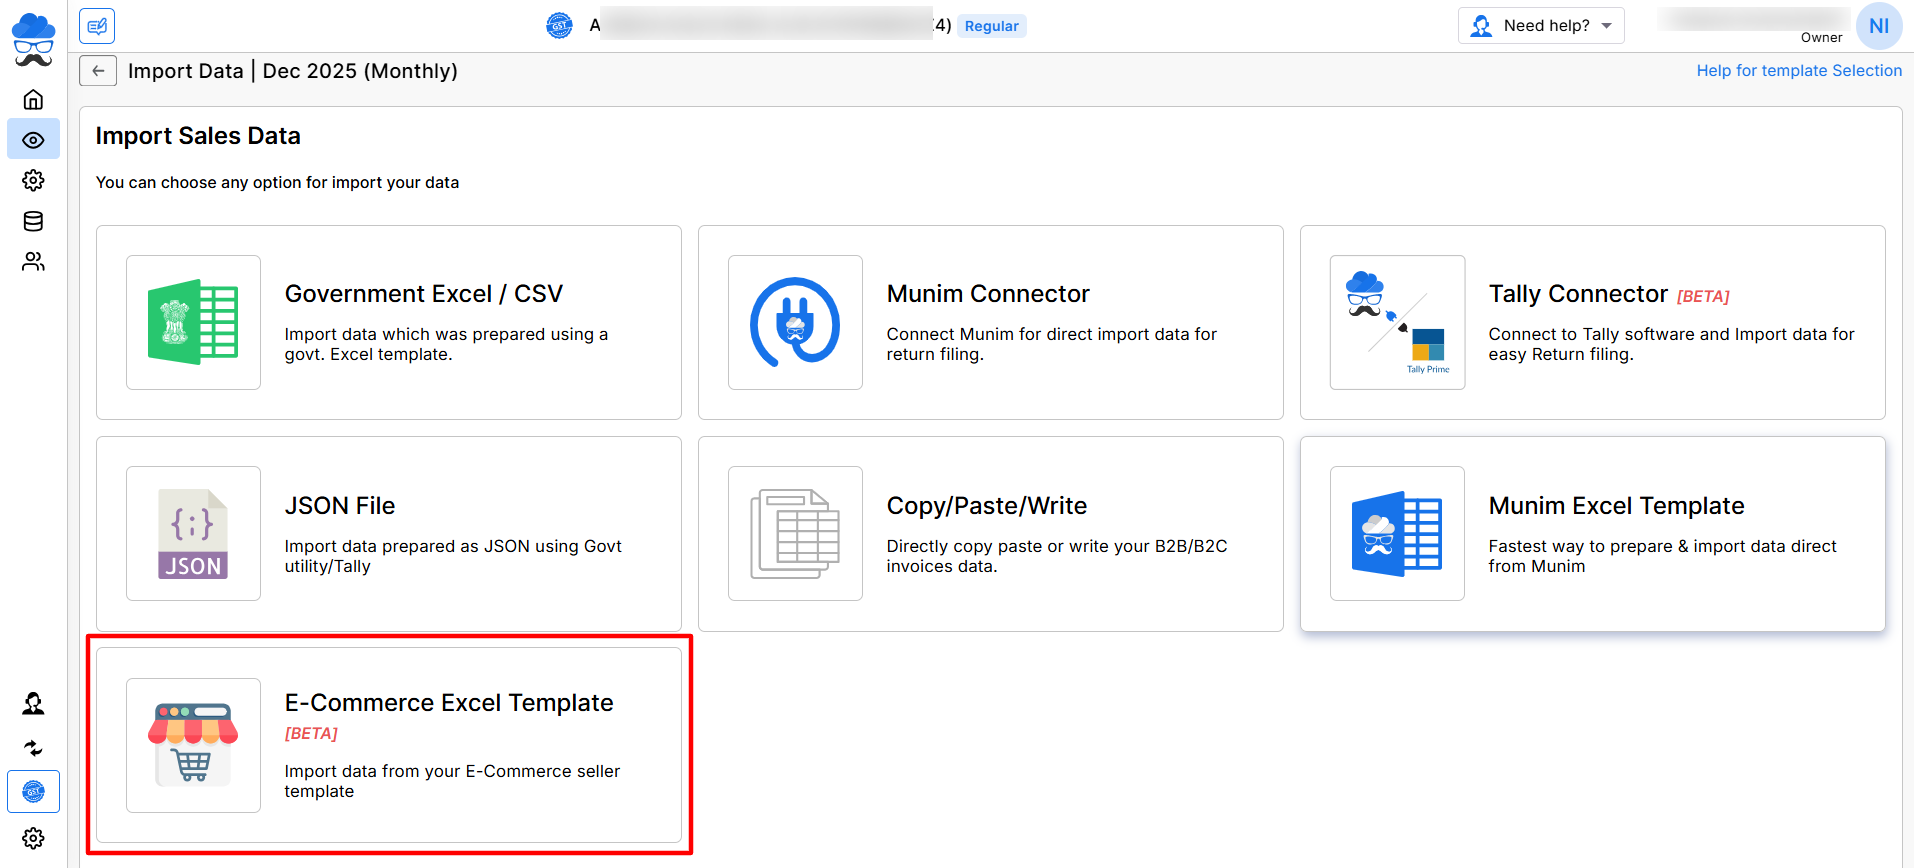Image resolution: width=1914 pixels, height=868 pixels.
Task: Go back using the arrow button
Action: (98, 71)
